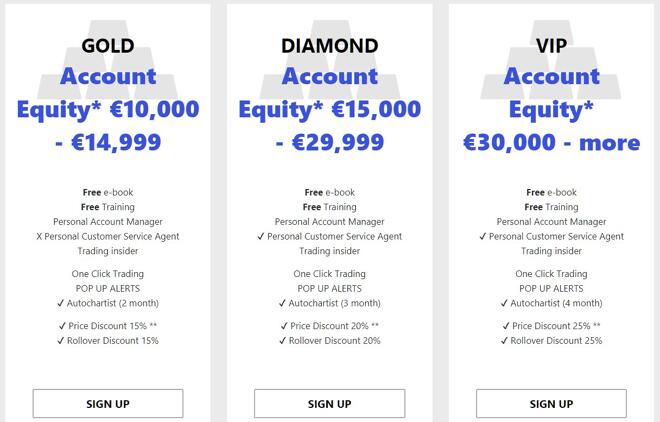Click the VIP account SIGN UP button
The width and height of the screenshot is (660, 422).
[551, 403]
